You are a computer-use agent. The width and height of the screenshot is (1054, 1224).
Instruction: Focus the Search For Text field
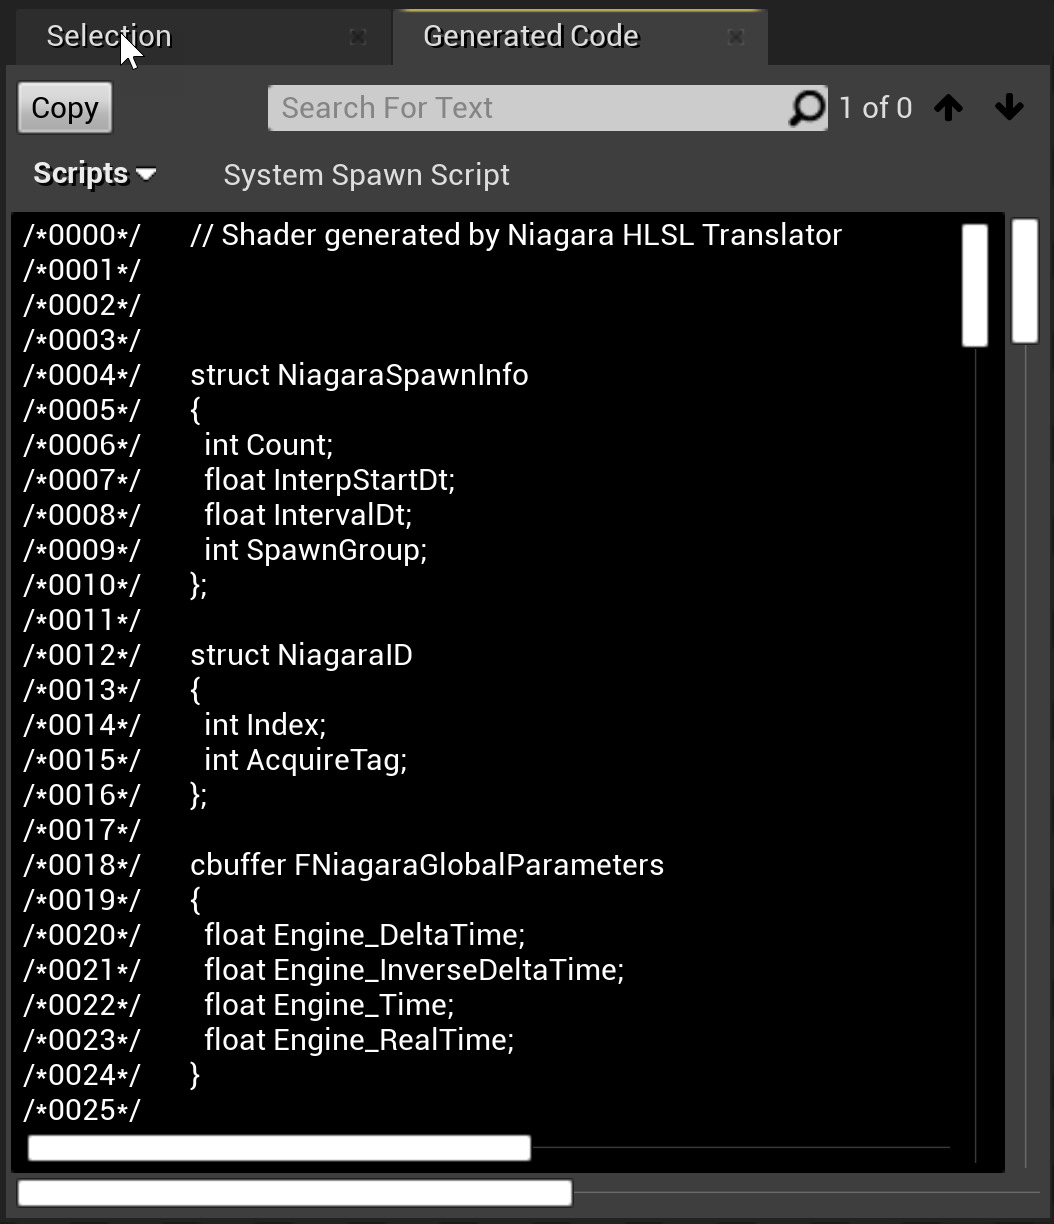[x=530, y=108]
